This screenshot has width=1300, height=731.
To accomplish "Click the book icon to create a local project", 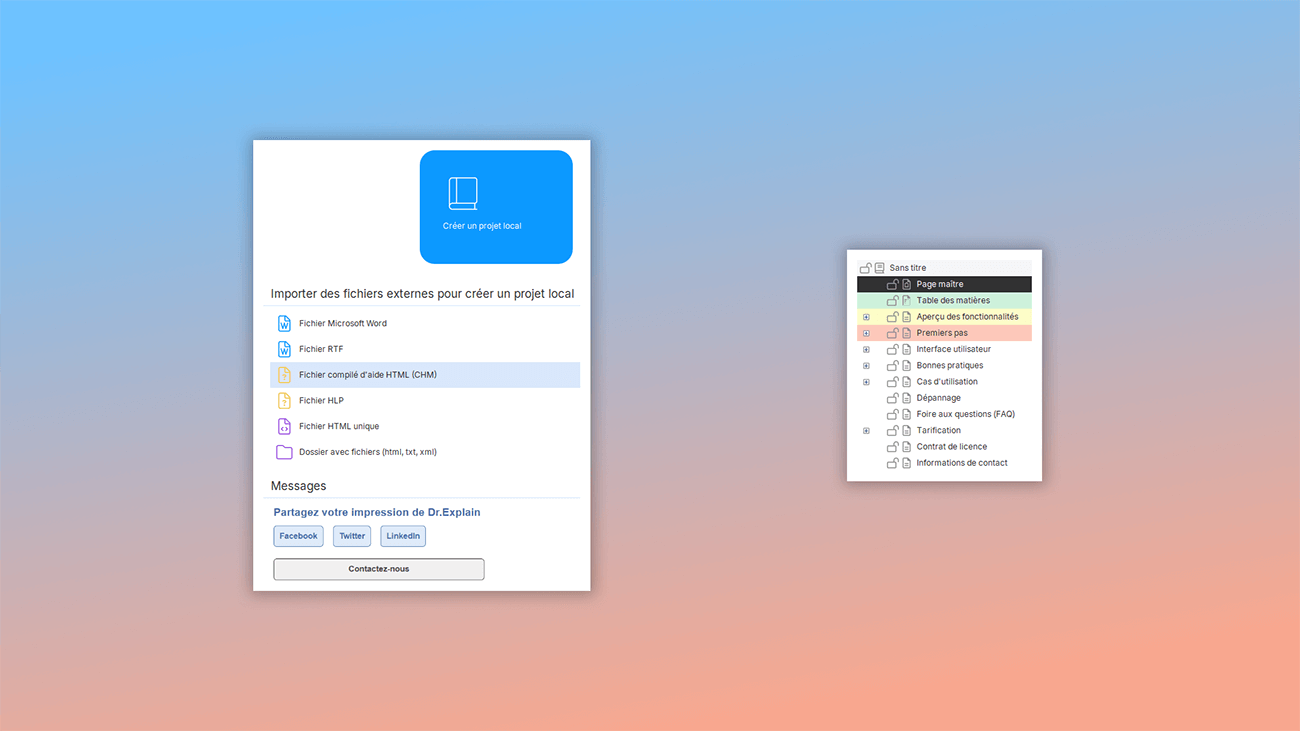I will [463, 194].
